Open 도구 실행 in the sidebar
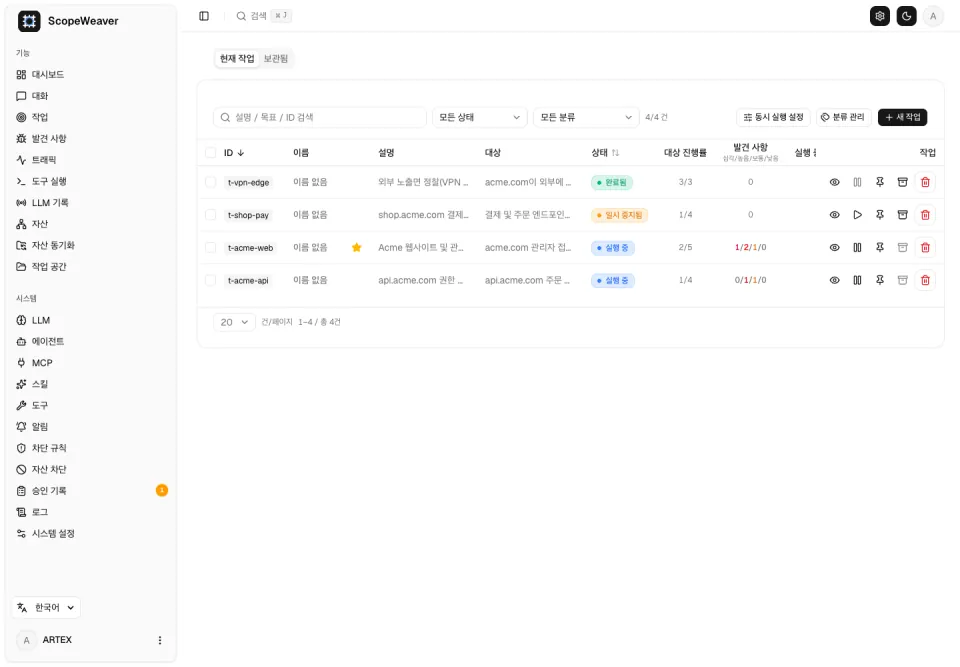 [91, 181]
